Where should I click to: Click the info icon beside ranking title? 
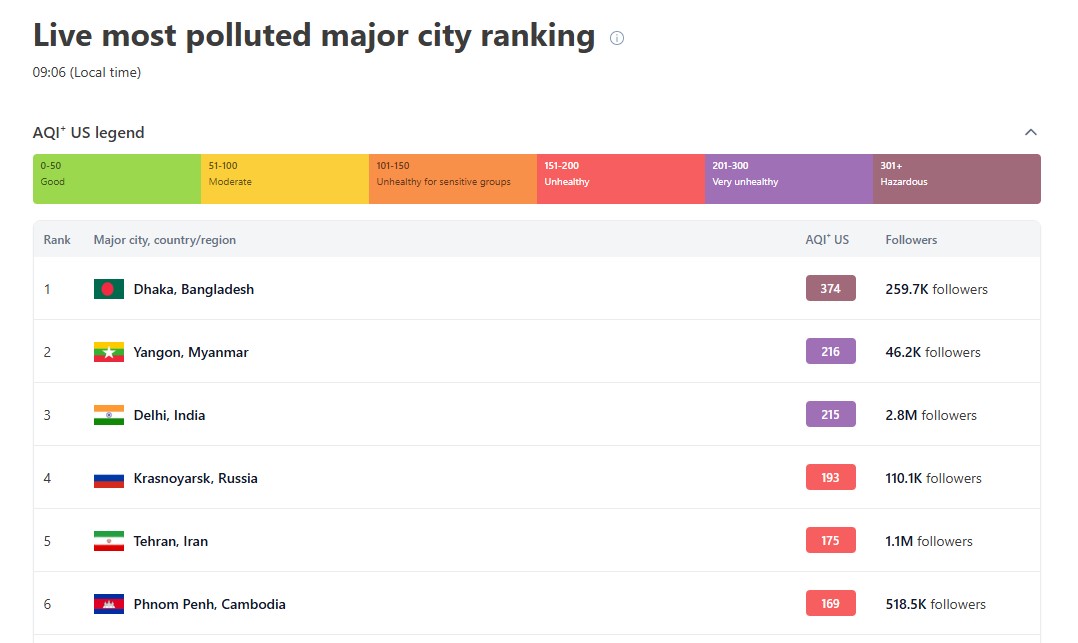coord(617,39)
